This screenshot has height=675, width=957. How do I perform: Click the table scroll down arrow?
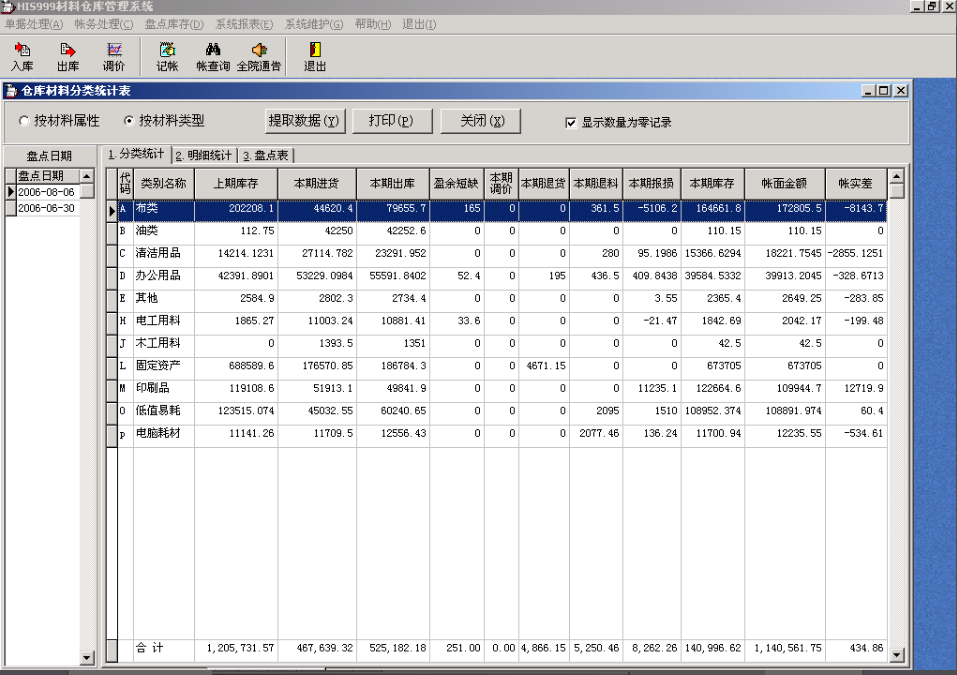click(x=897, y=655)
